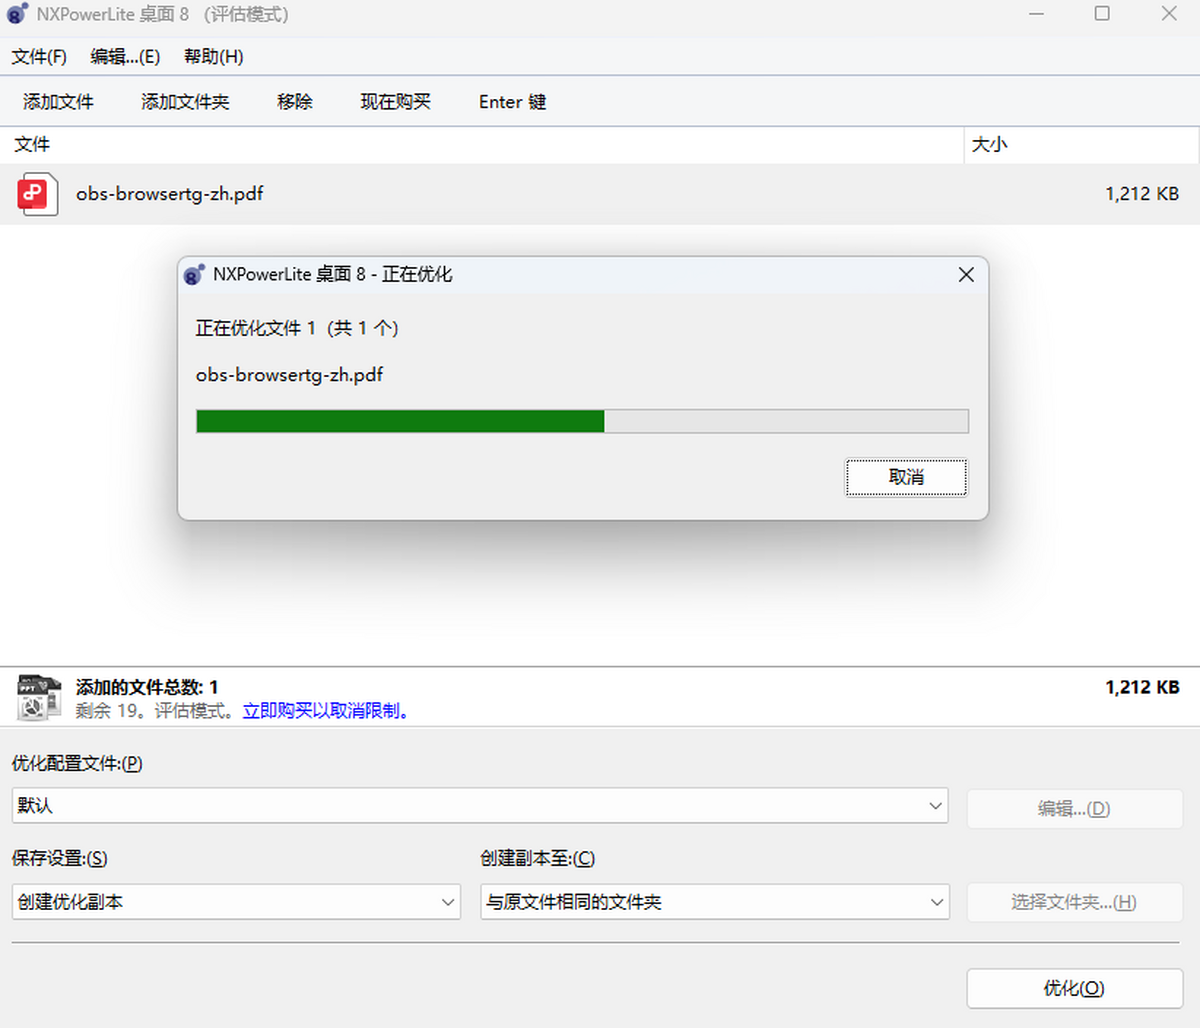Open the 帮助(H) menu

[x=213, y=57]
